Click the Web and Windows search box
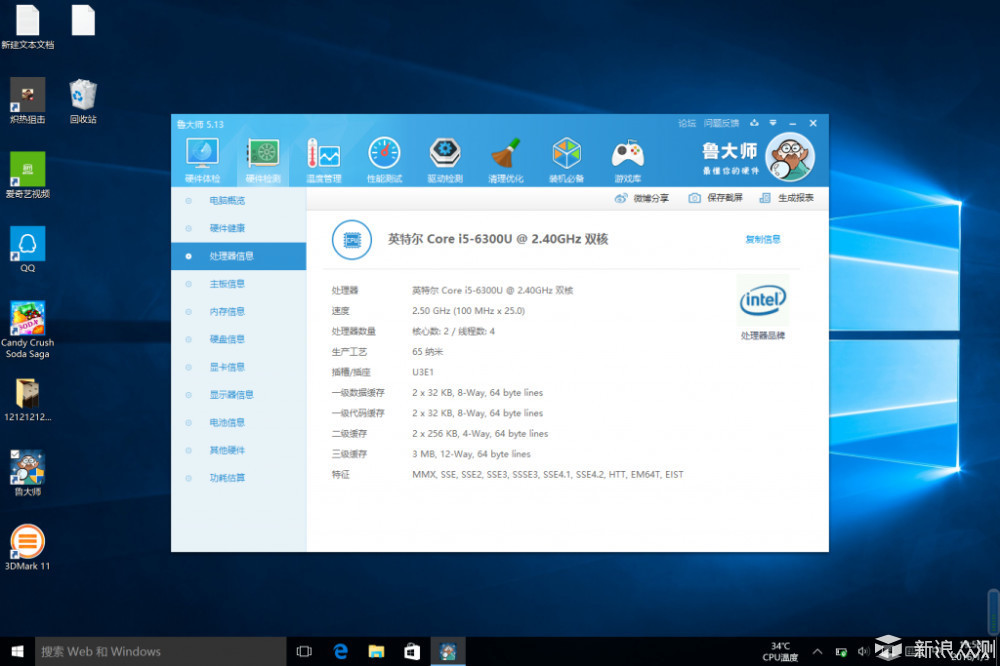The height and width of the screenshot is (666, 1000). tap(160, 651)
